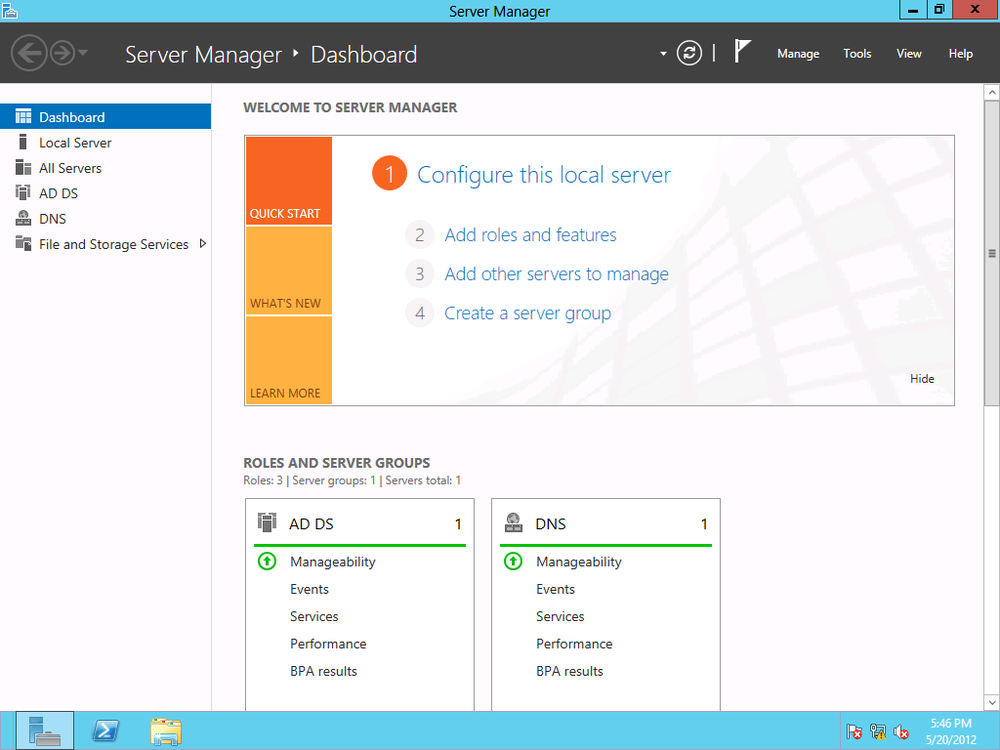
Task: Open Performance in the DNS tile
Action: pyautogui.click(x=574, y=644)
